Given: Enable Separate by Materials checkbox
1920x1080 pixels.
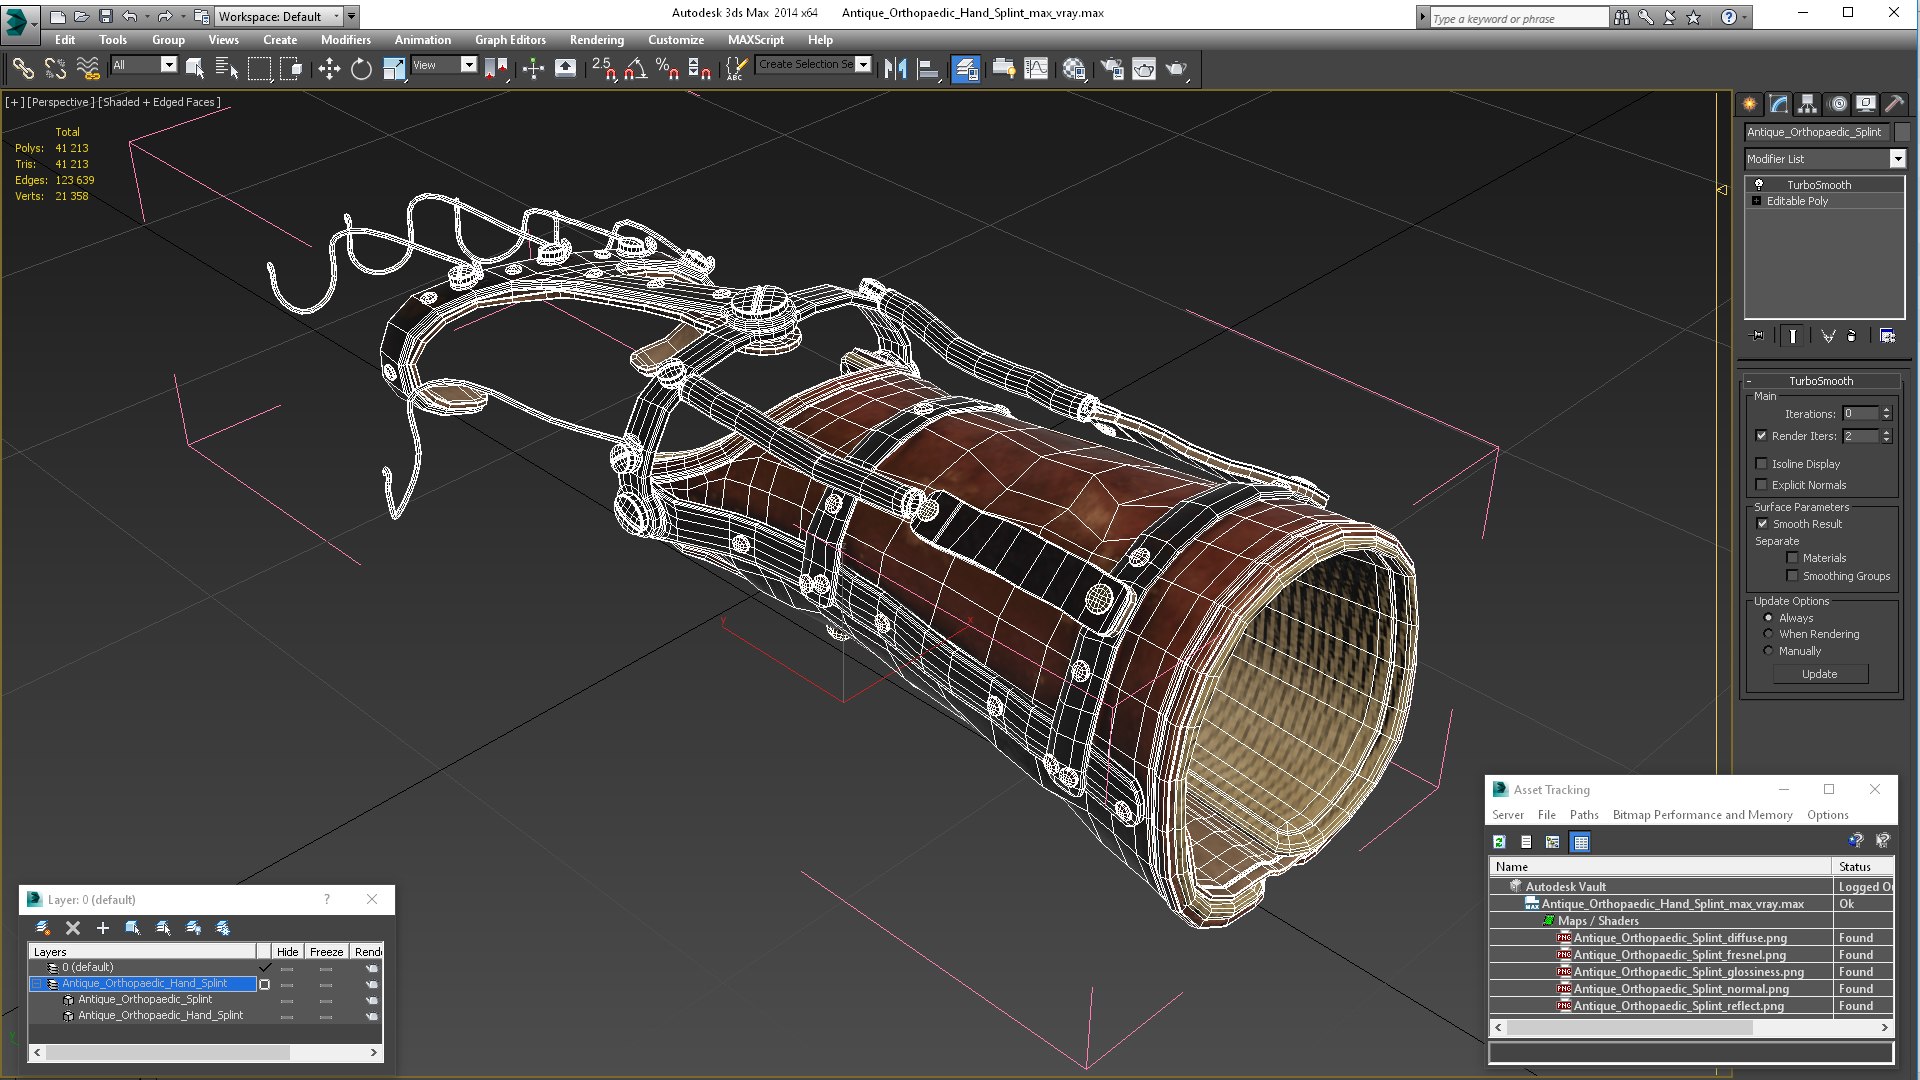Looking at the screenshot, I should pyautogui.click(x=1792, y=558).
